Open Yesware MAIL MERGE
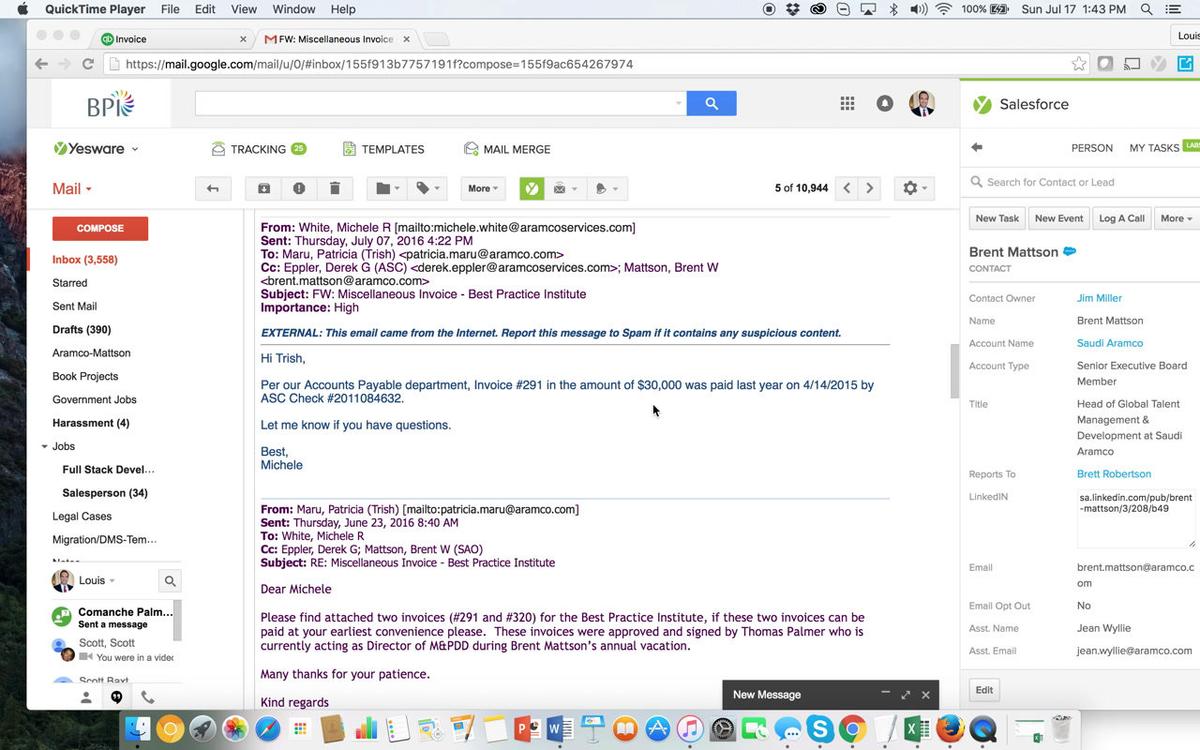 coord(507,149)
